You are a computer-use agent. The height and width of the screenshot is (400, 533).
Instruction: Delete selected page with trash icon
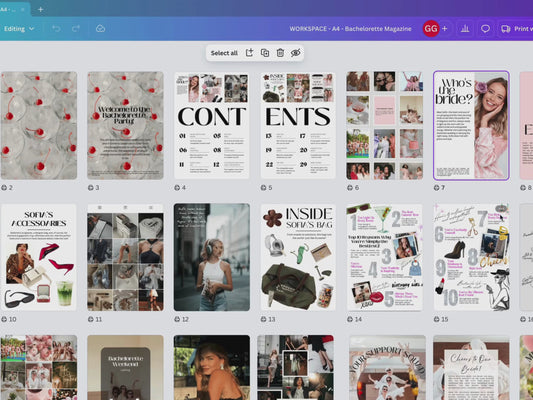[280, 53]
